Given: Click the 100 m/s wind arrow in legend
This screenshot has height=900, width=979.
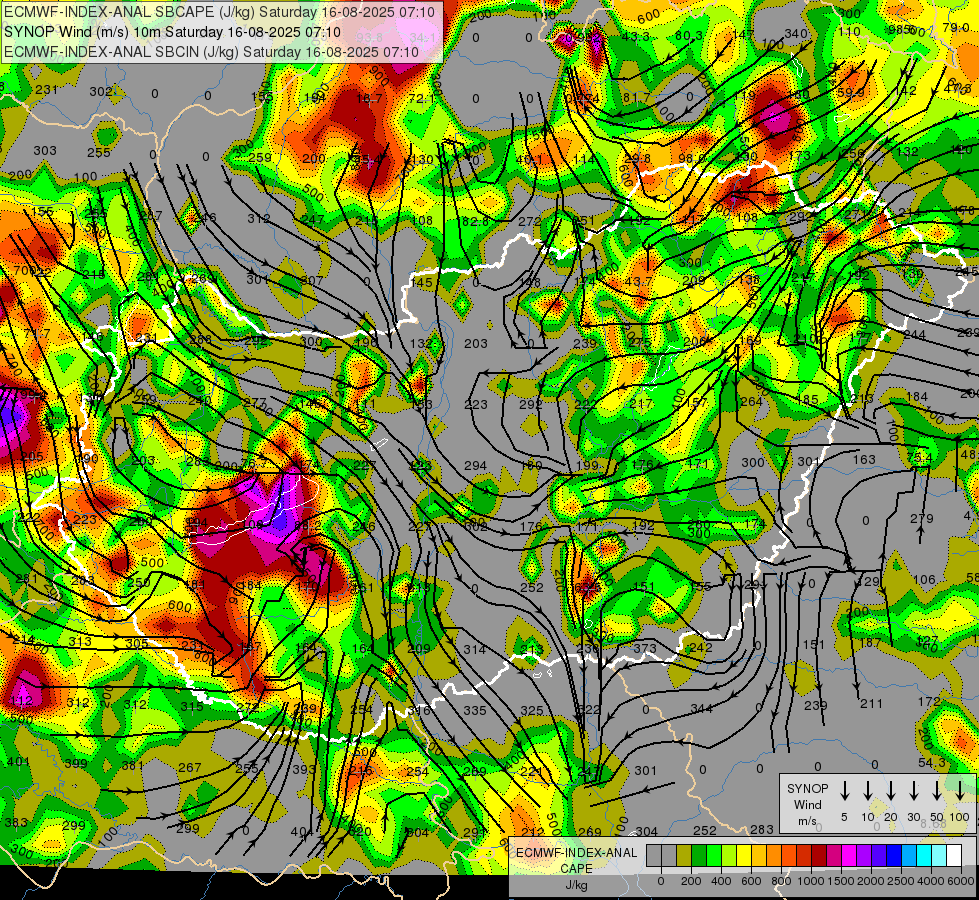Looking at the screenshot, I should click(960, 790).
